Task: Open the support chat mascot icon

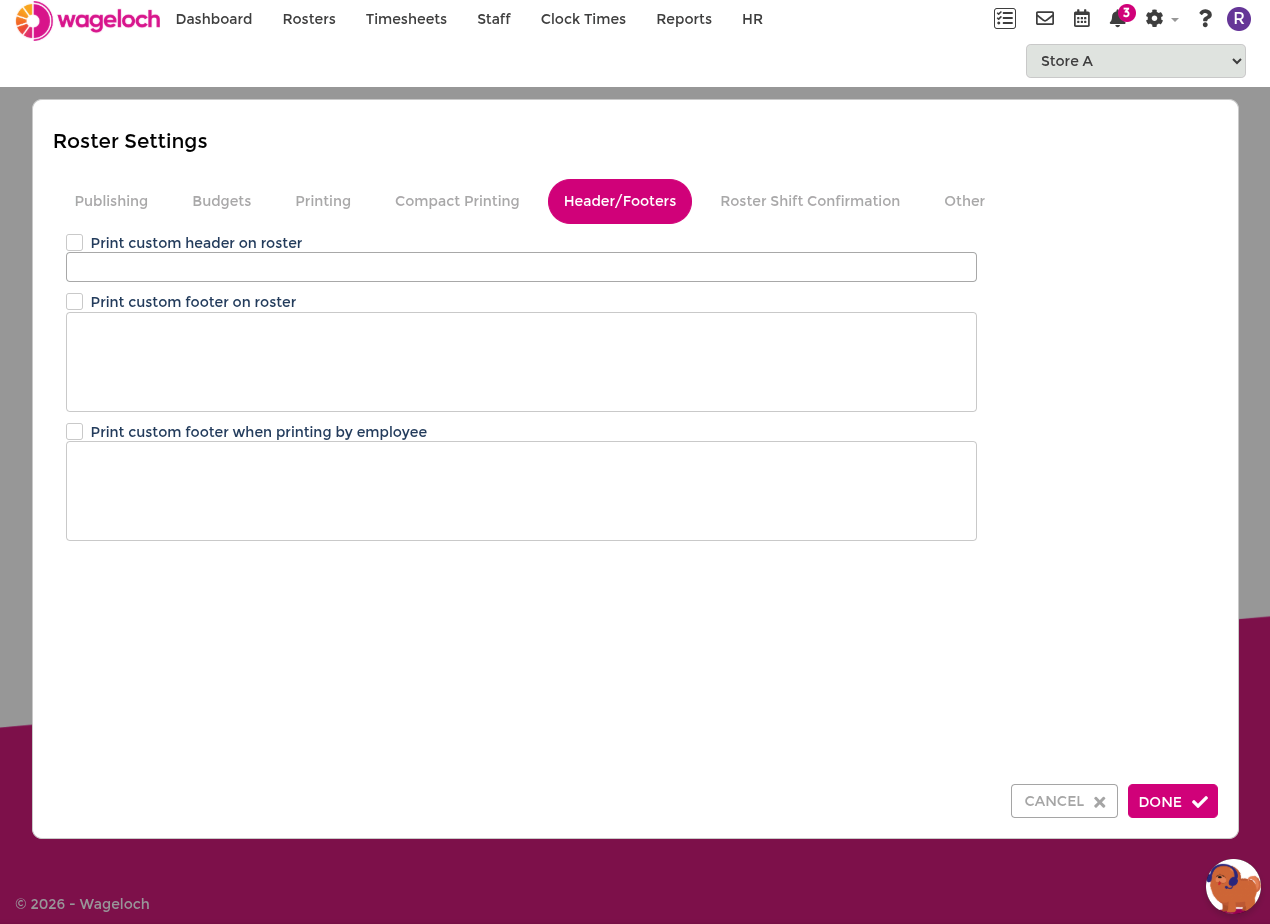Action: tap(1233, 886)
